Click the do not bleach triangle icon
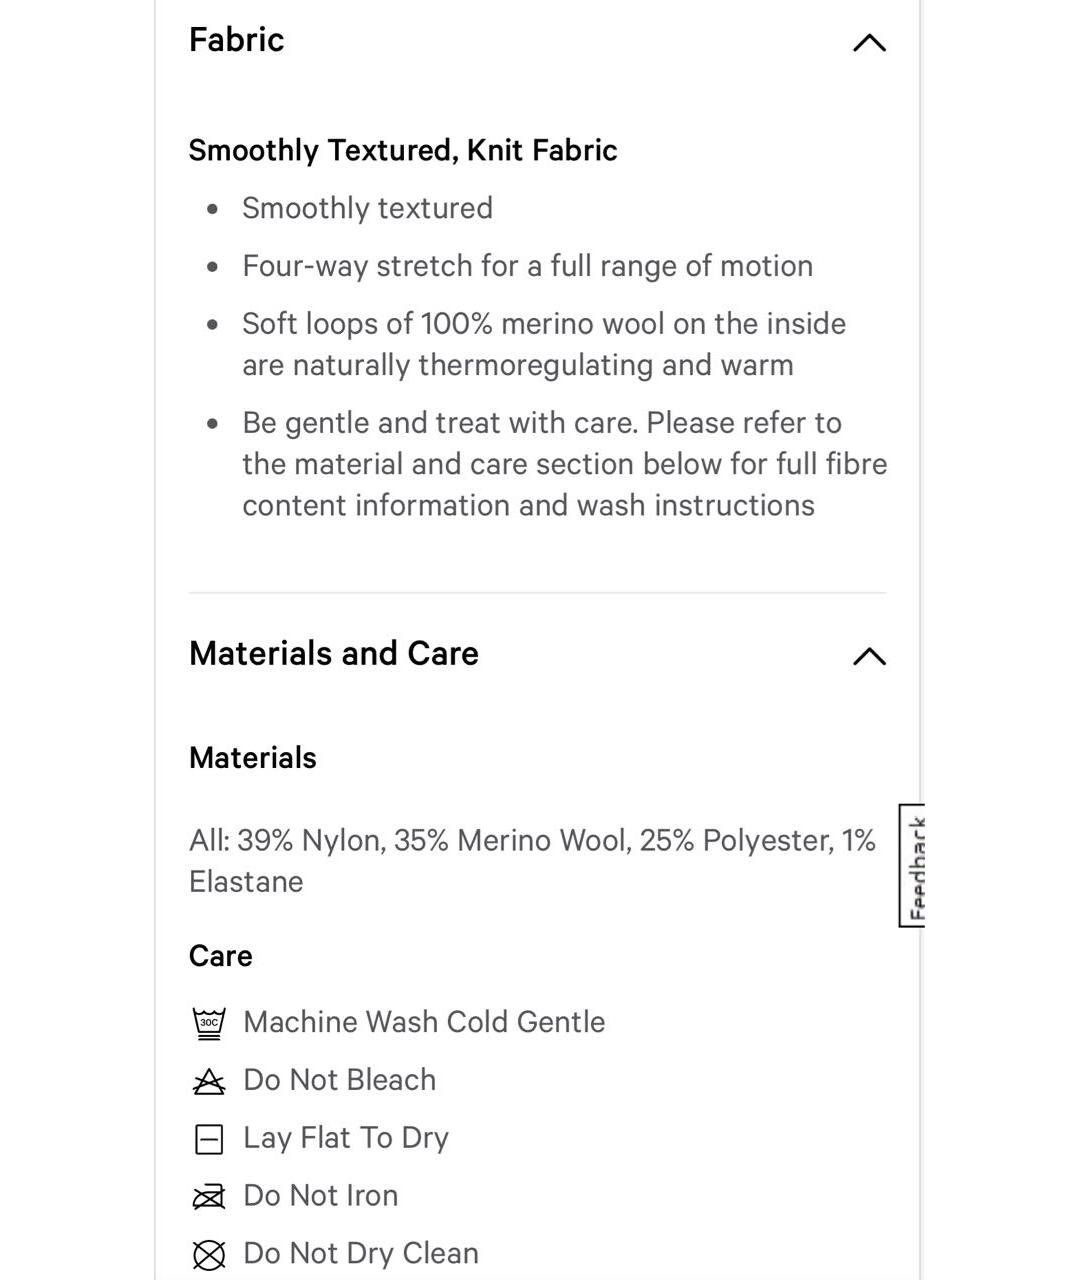1080x1280 pixels. (x=209, y=1081)
